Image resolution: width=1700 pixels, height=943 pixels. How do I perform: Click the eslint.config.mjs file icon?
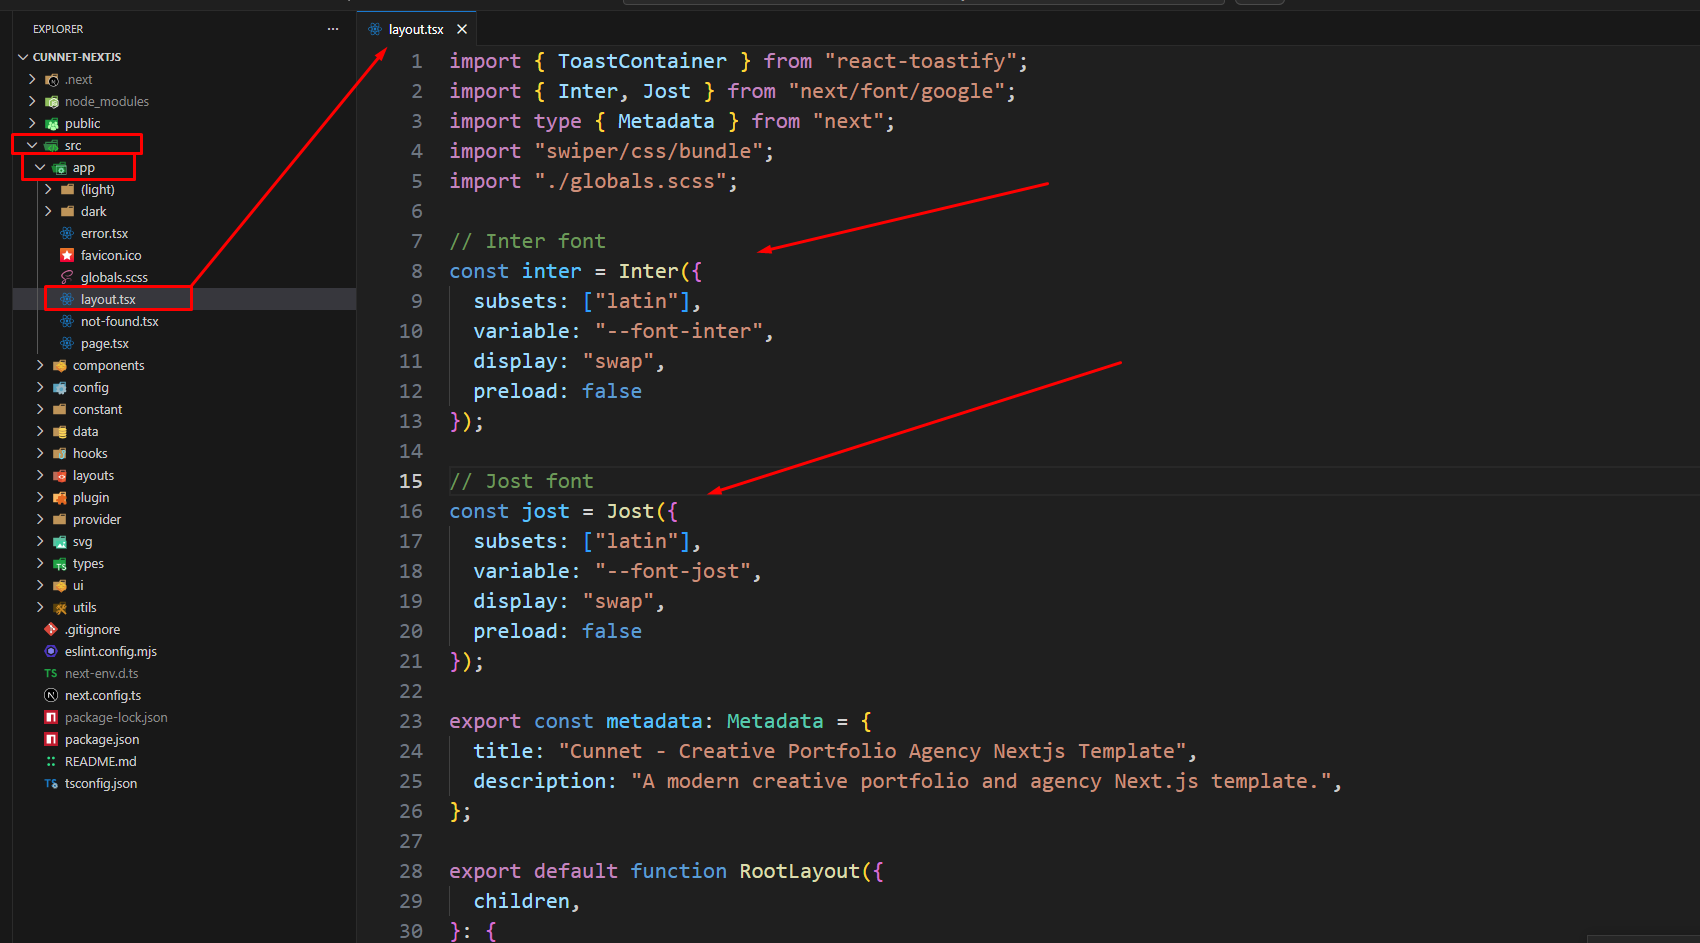[x=51, y=651]
